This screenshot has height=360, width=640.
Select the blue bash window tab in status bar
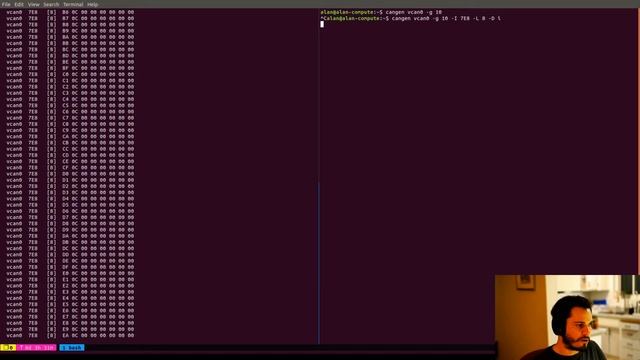72,348
